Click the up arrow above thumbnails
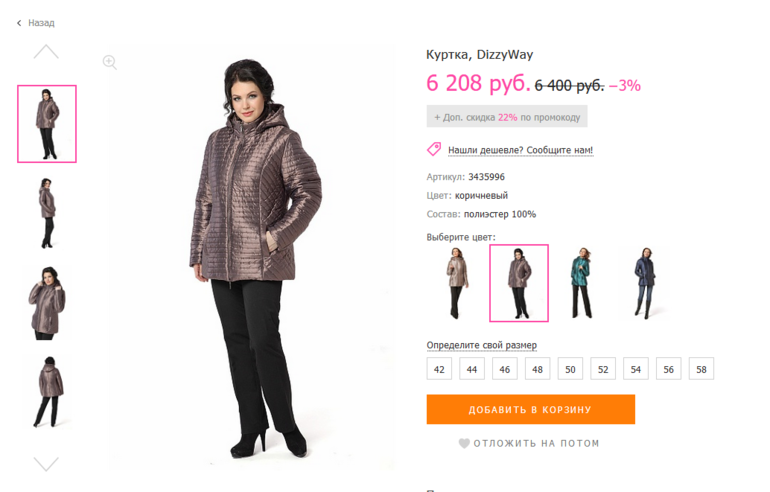Viewport: 770px width, 492px height. point(46,52)
